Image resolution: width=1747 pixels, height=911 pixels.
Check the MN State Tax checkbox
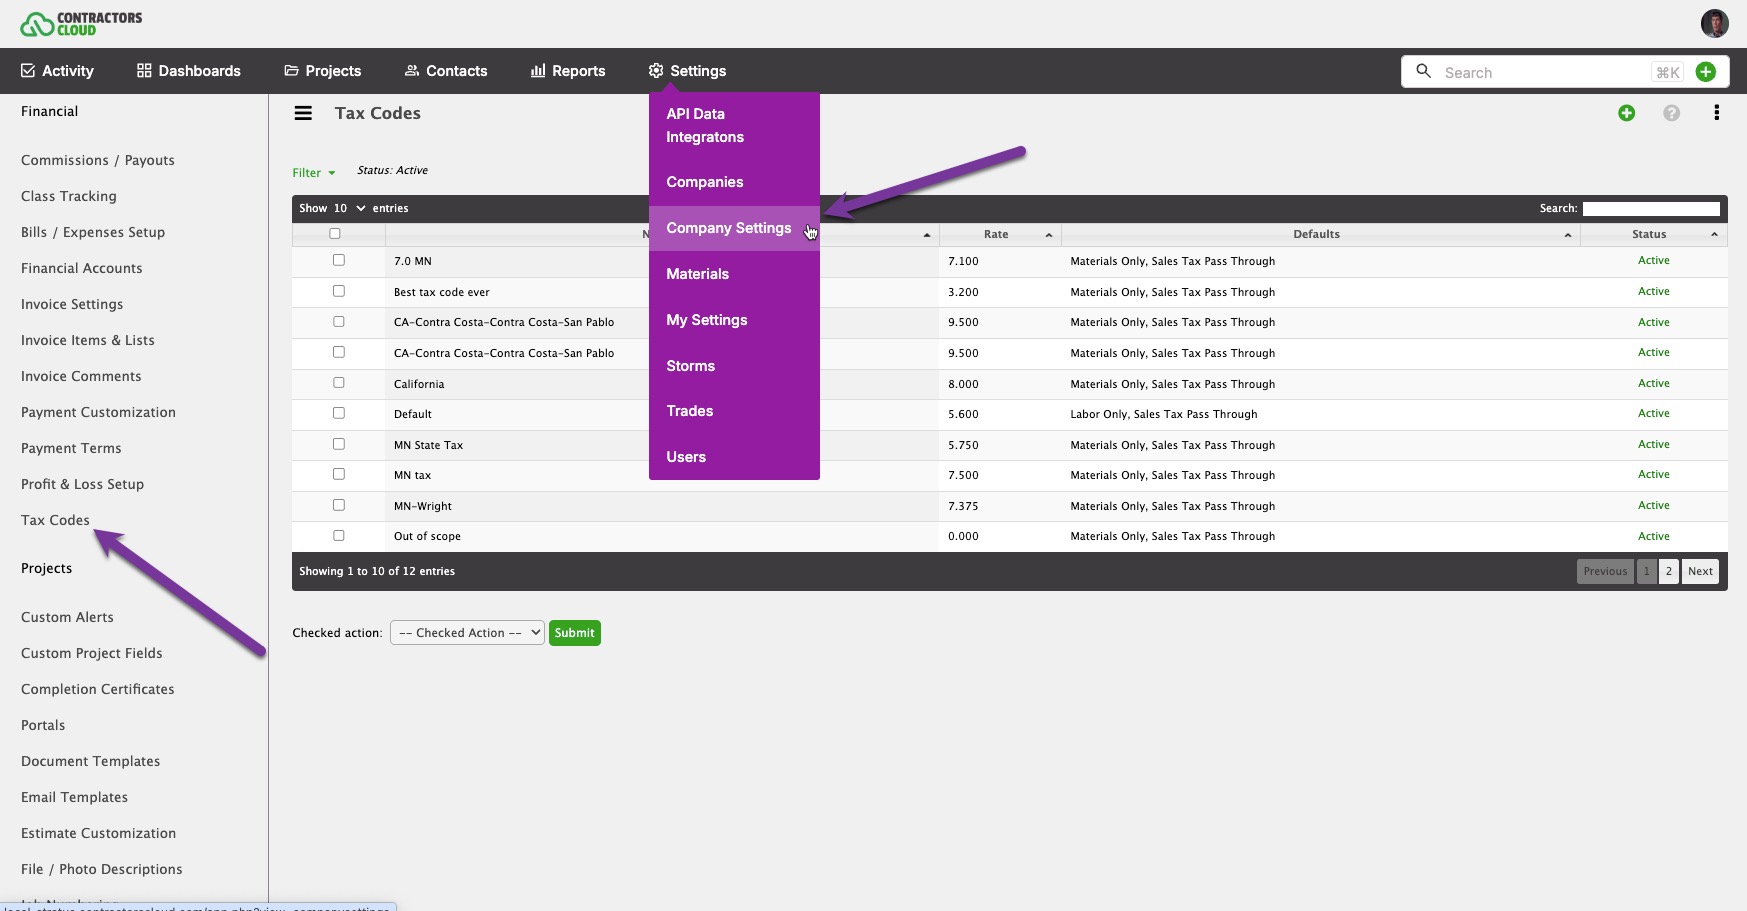pos(339,444)
